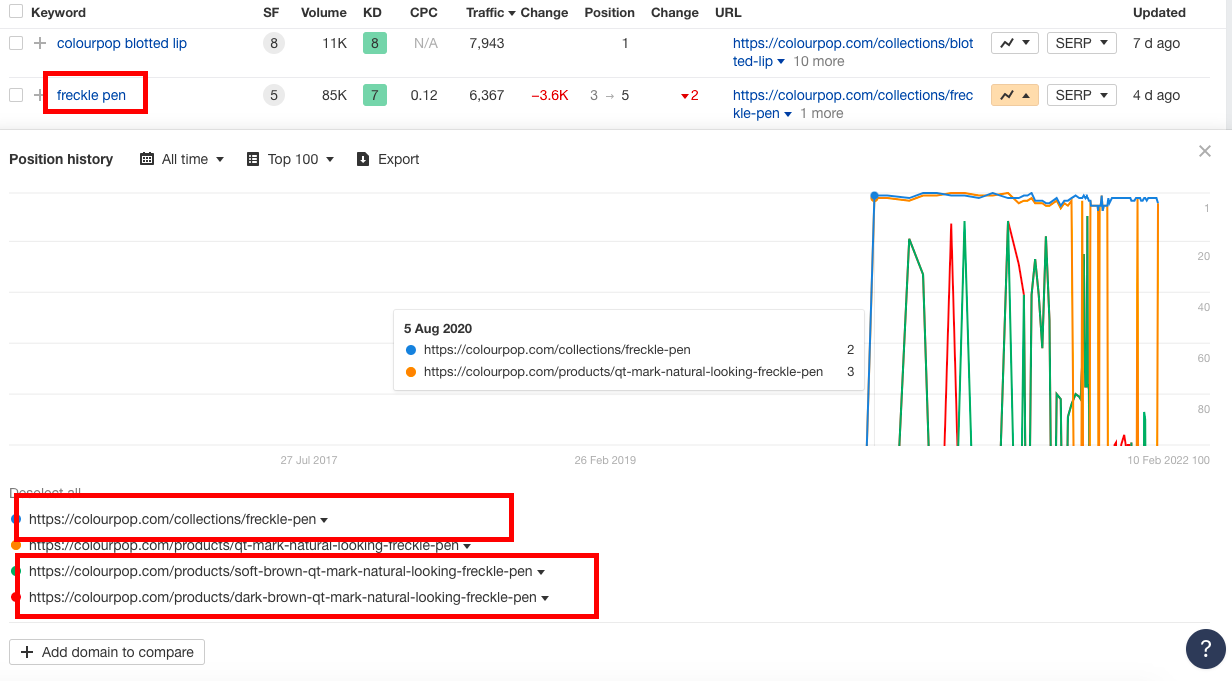Click the Export button
This screenshot has width=1232, height=681.
pyautogui.click(x=388, y=159)
